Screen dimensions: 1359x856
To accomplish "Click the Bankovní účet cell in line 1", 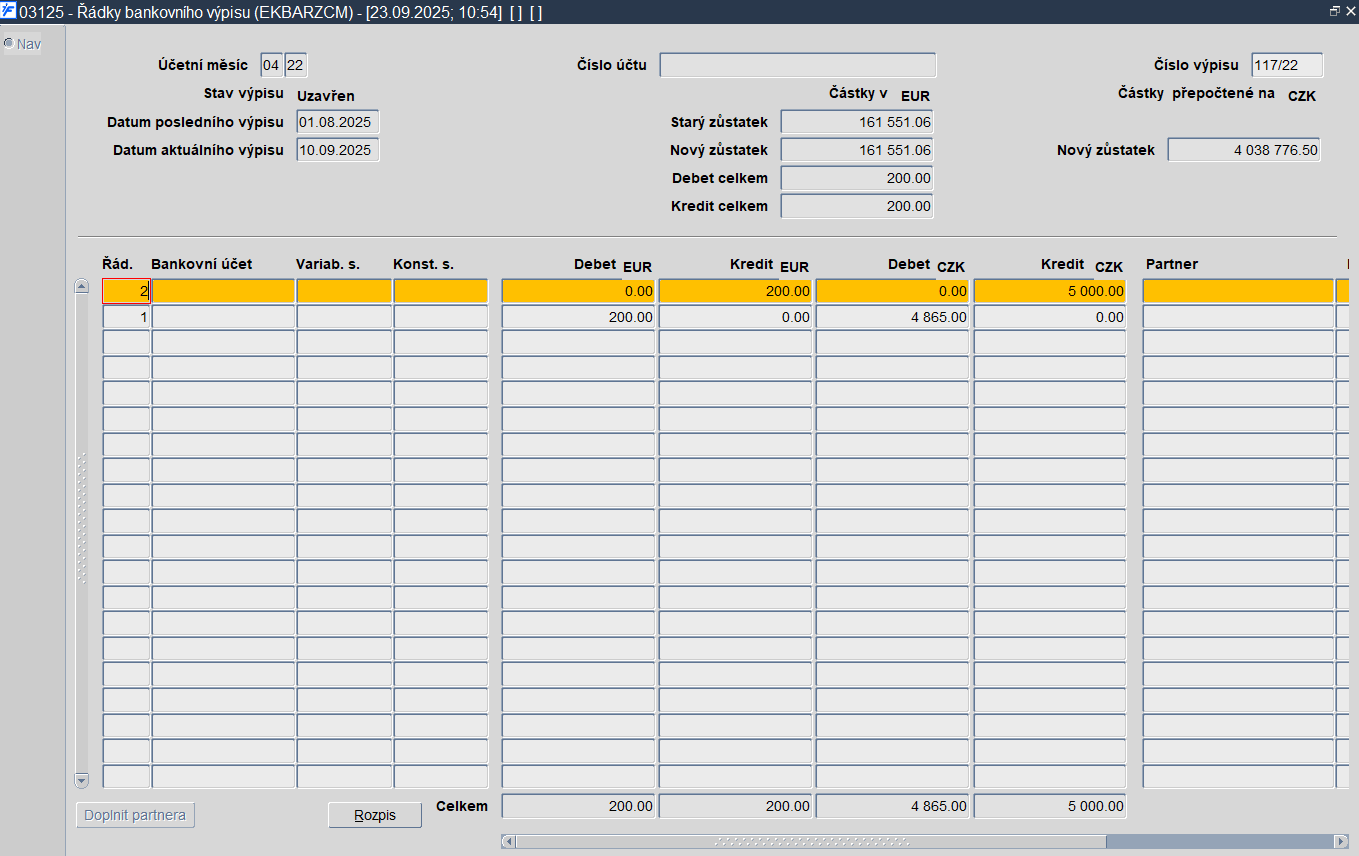I will (223, 317).
